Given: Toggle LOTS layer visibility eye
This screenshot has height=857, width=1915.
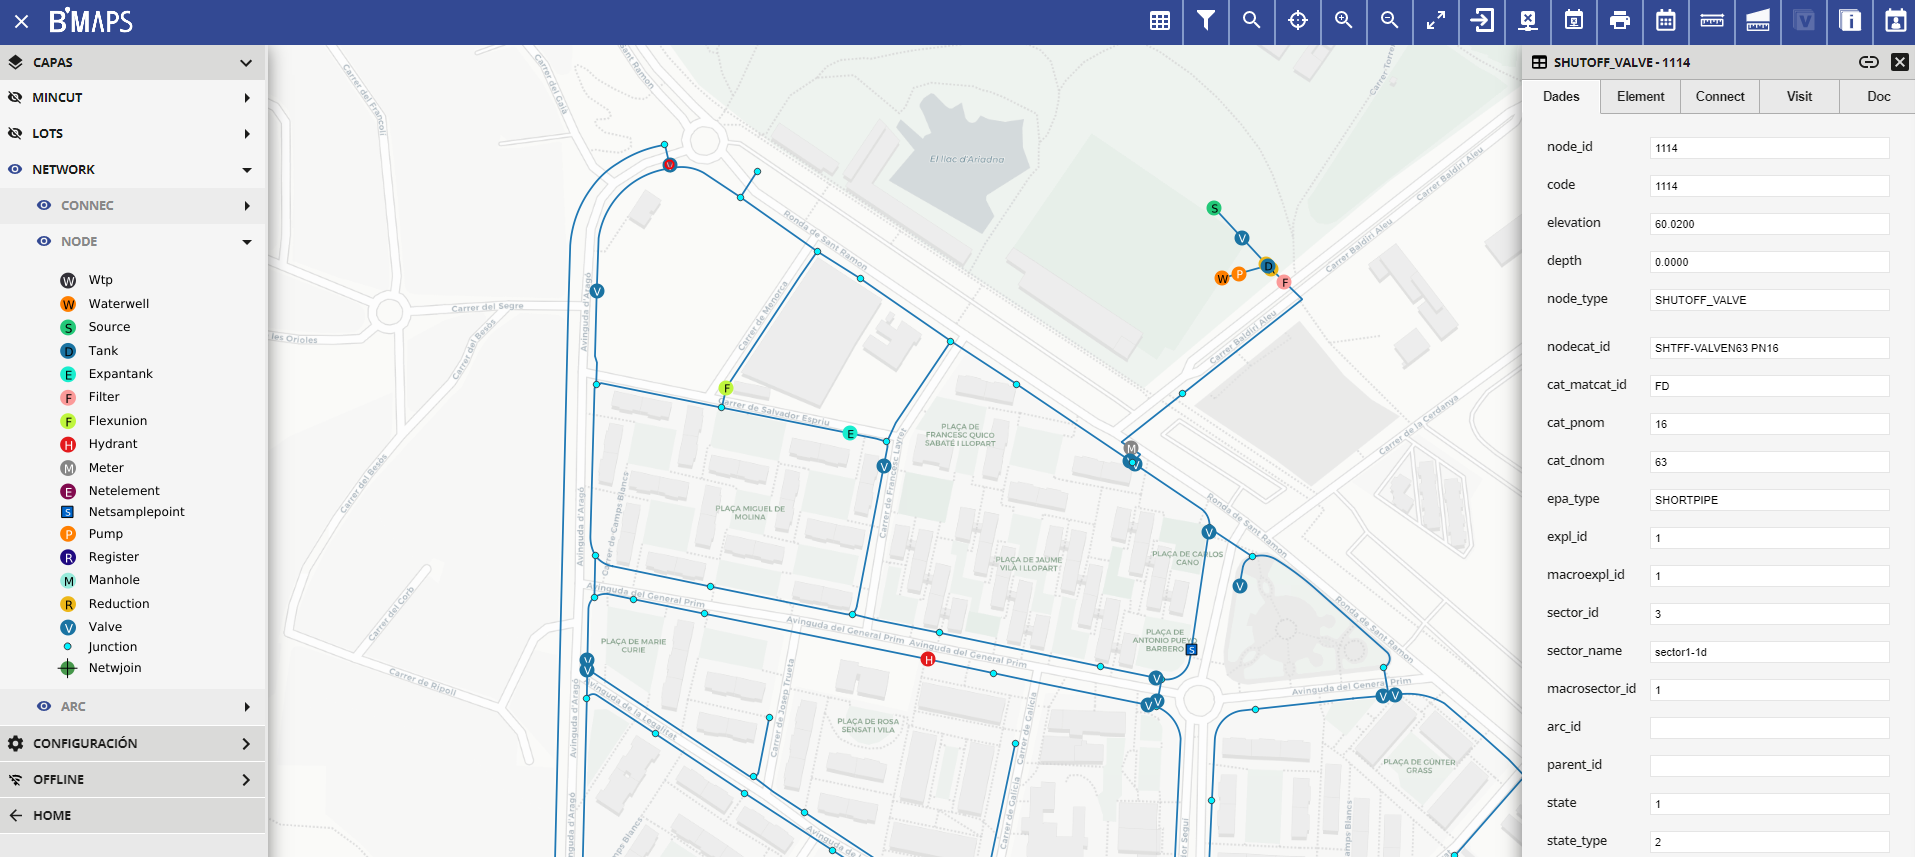Looking at the screenshot, I should pos(15,133).
